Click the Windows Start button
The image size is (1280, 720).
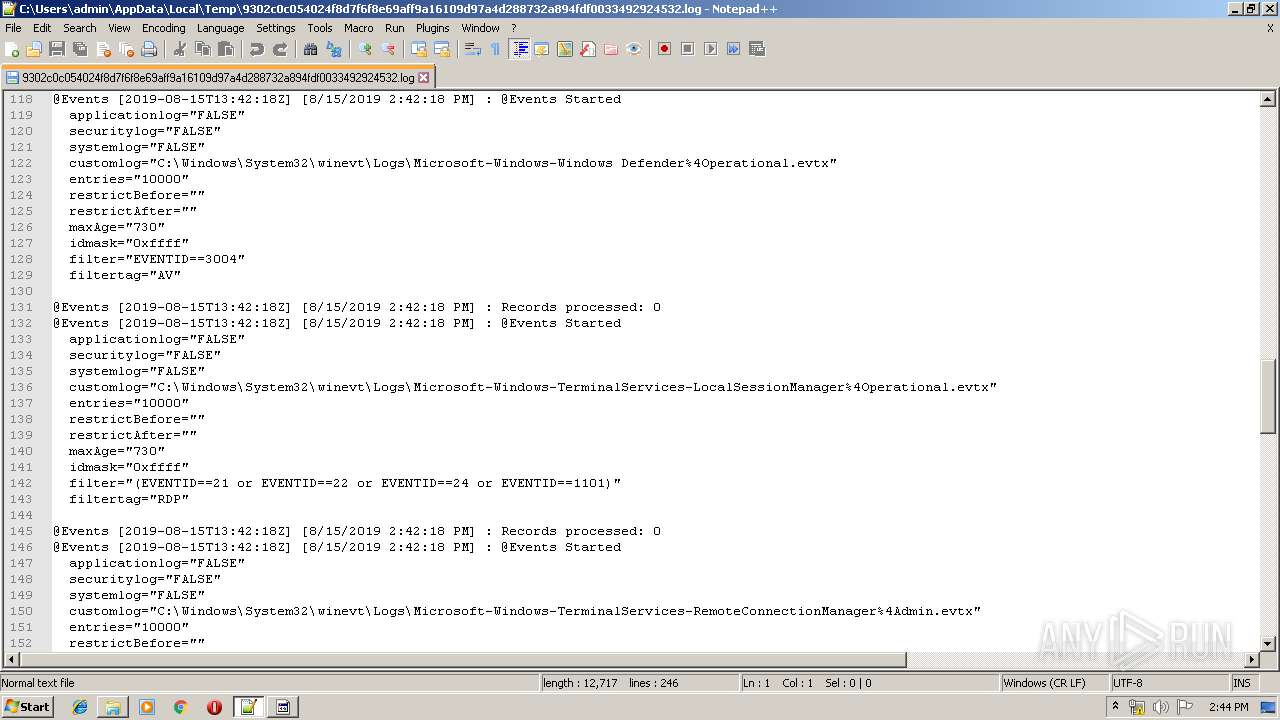pyautogui.click(x=28, y=707)
